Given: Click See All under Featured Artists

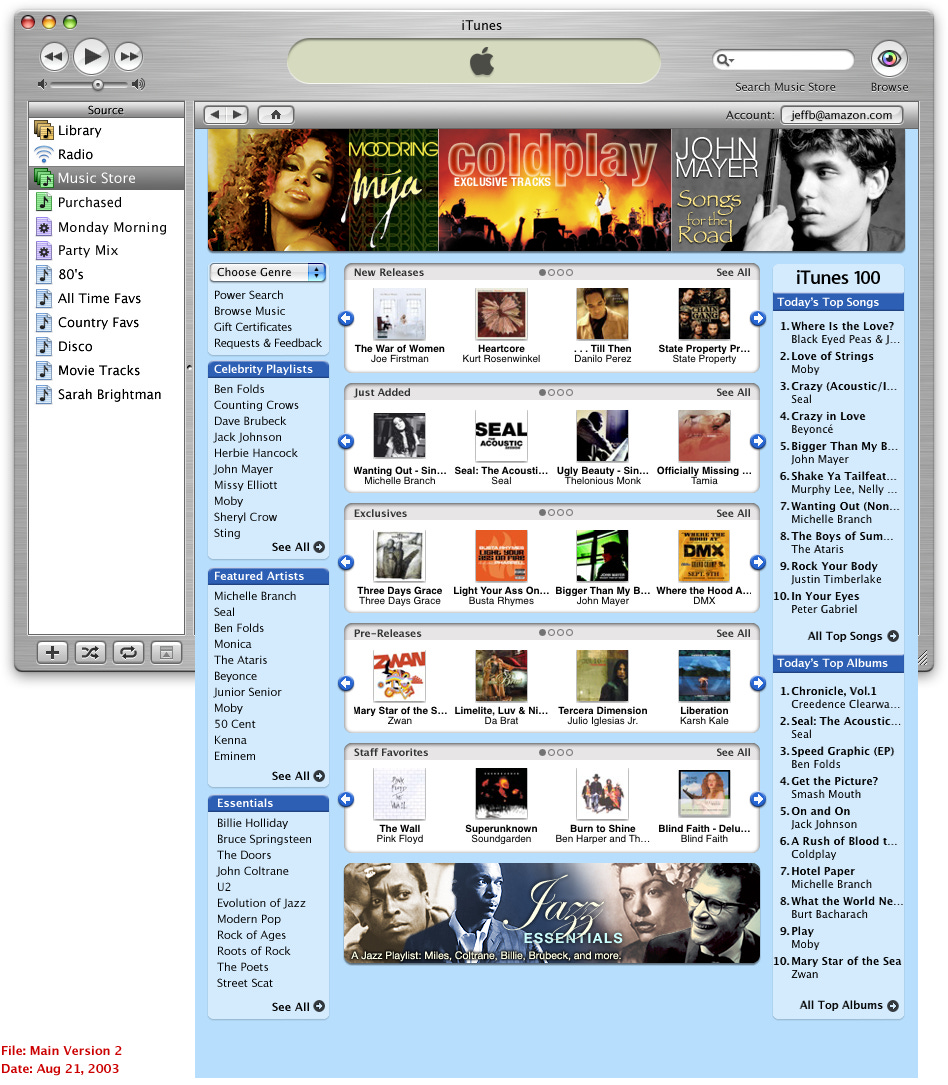Looking at the screenshot, I should click(x=298, y=776).
